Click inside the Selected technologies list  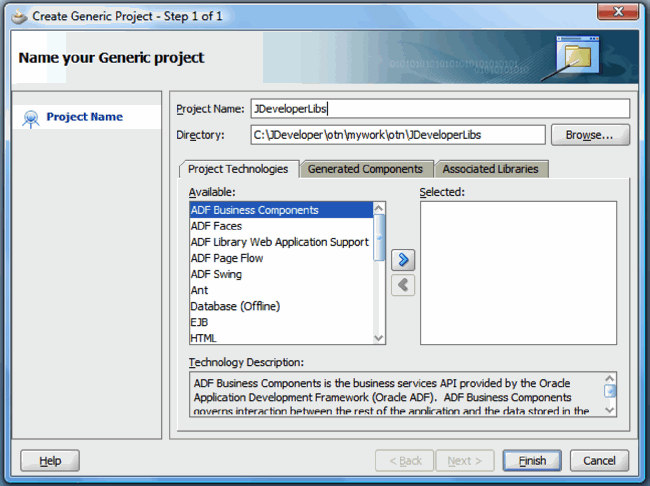(518, 273)
